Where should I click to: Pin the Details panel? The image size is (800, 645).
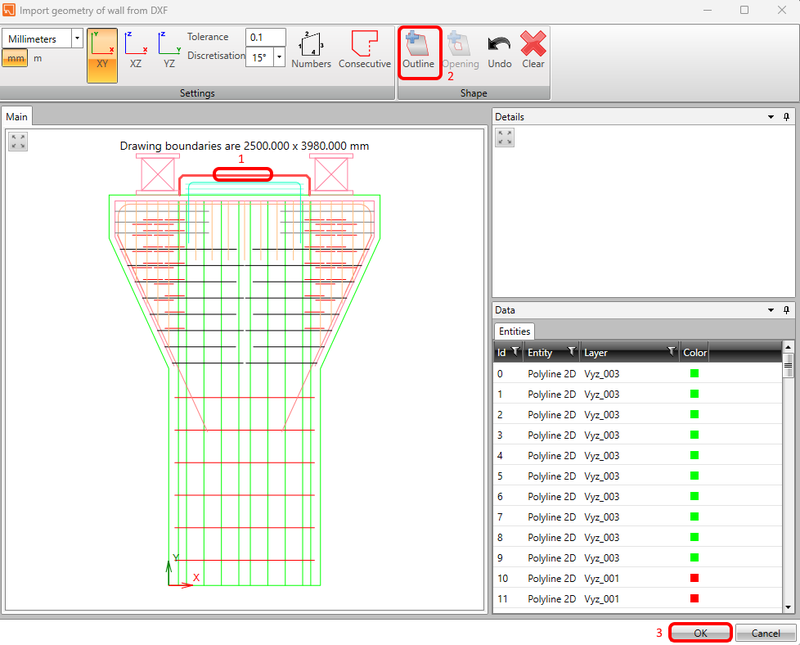(786, 116)
